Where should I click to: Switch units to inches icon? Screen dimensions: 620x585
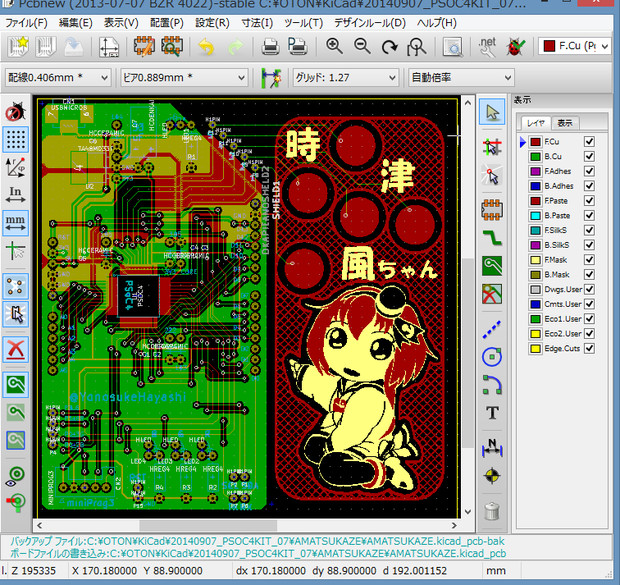tap(15, 195)
